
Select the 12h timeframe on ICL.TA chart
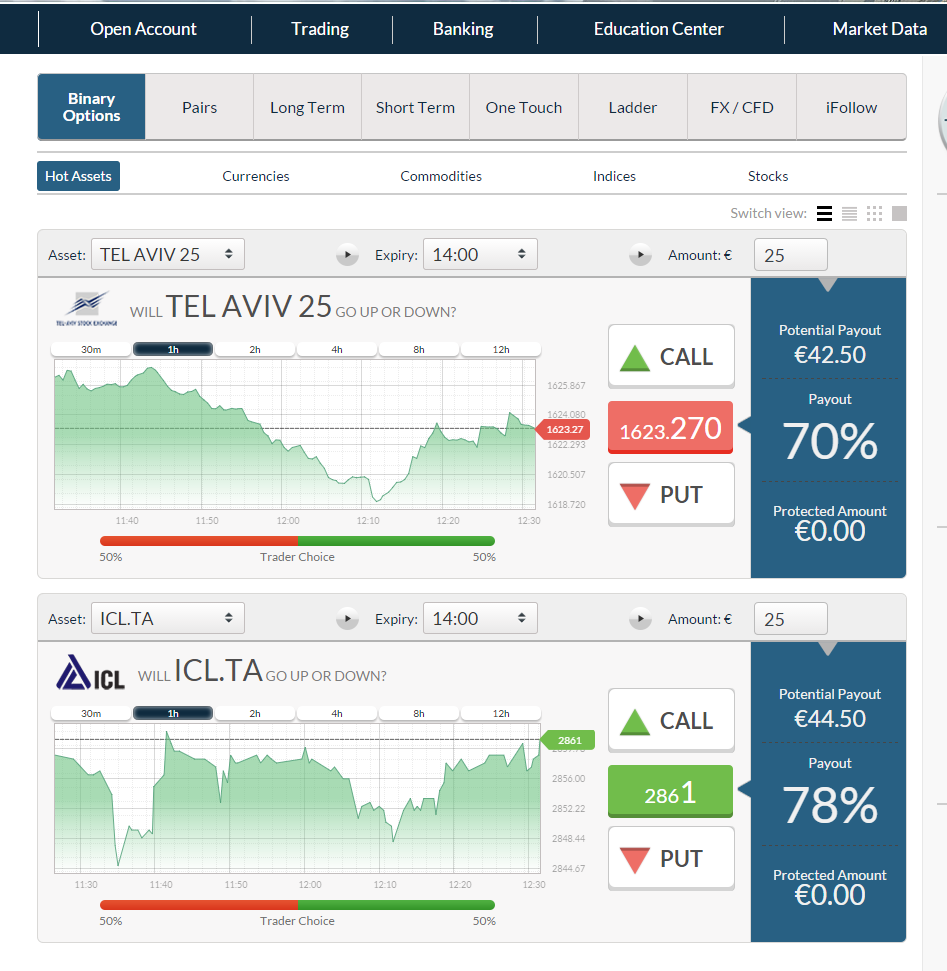pyautogui.click(x=501, y=714)
